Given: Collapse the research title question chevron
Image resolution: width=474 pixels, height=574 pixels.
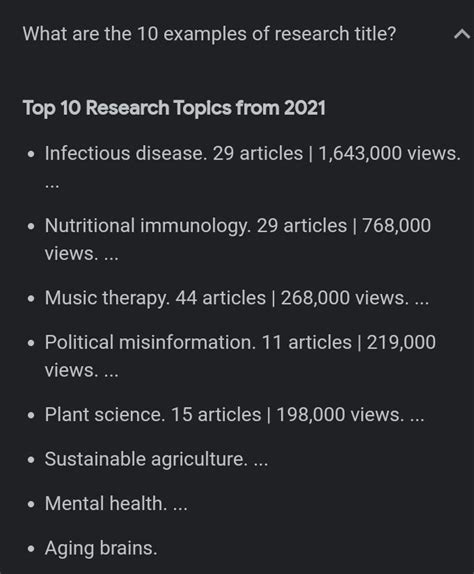Looking at the screenshot, I should 462,34.
